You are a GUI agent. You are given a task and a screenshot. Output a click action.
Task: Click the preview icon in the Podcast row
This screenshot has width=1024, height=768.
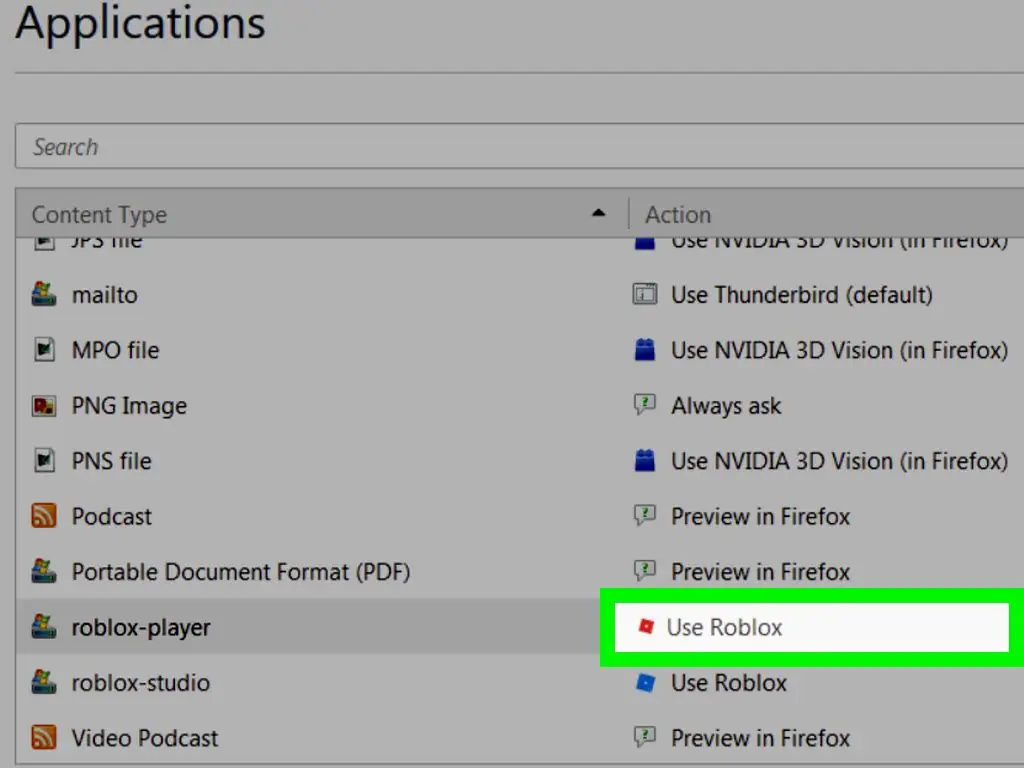coord(645,515)
